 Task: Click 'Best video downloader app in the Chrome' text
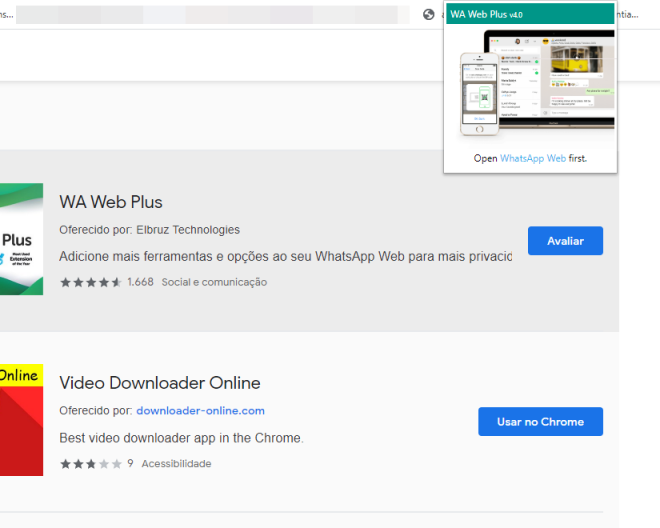pos(181,438)
